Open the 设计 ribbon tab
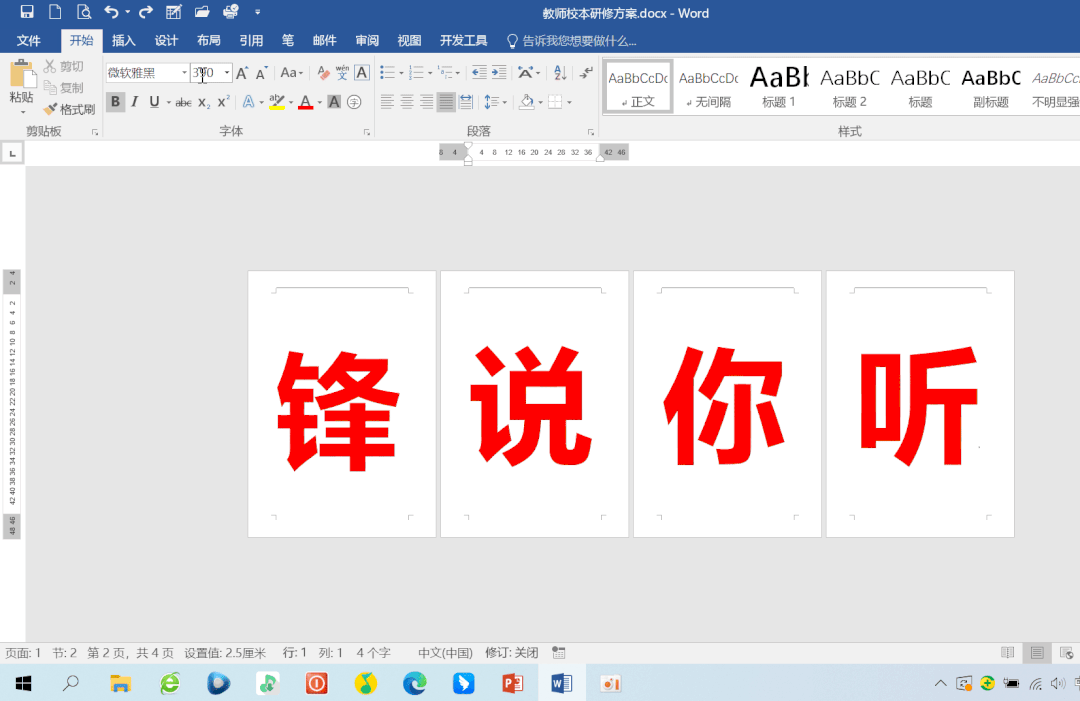The height and width of the screenshot is (701, 1080). 166,41
